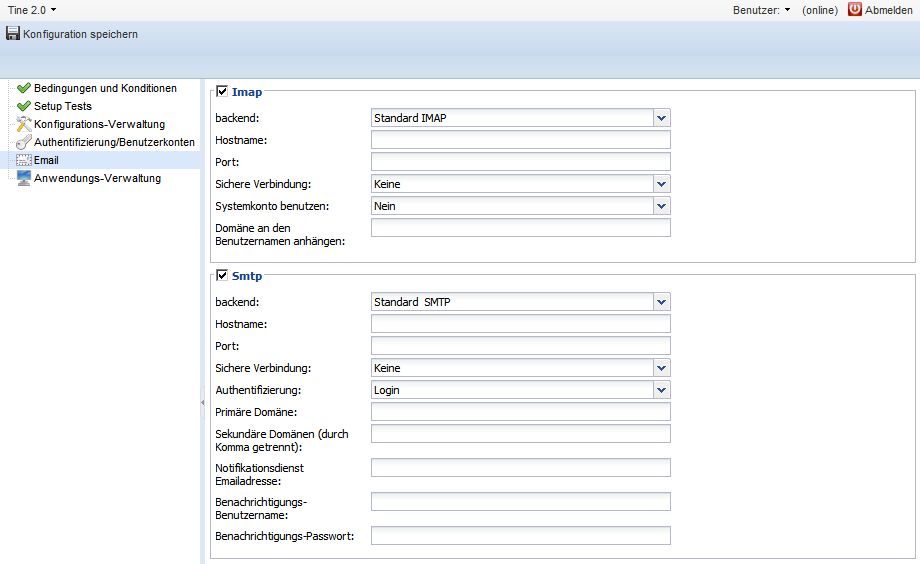Viewport: 920px width, 564px height.
Task: Open the Tine 2.0 menu
Action: pyautogui.click(x=32, y=9)
